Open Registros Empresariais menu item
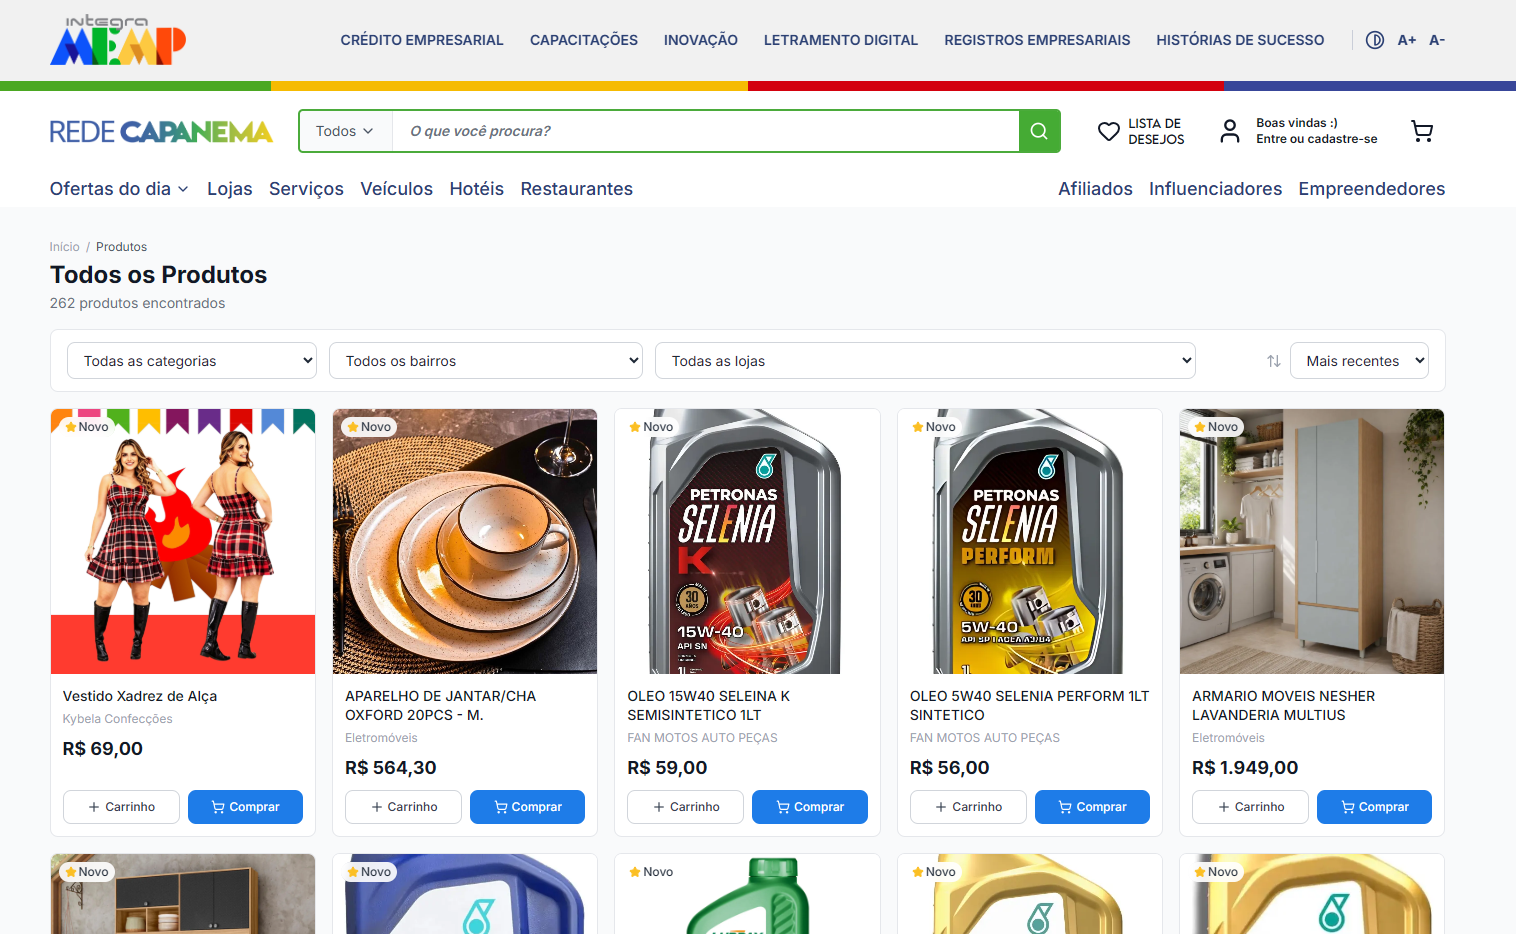Viewport: 1516px width, 934px height. 1037,40
